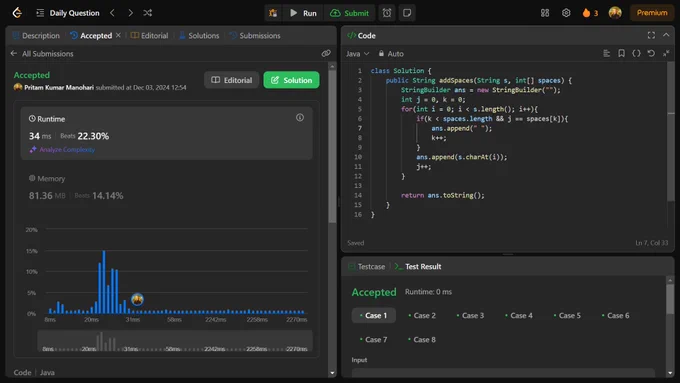The width and height of the screenshot is (680, 383).
Task: Open the timer alarm clock icon
Action: click(387, 13)
